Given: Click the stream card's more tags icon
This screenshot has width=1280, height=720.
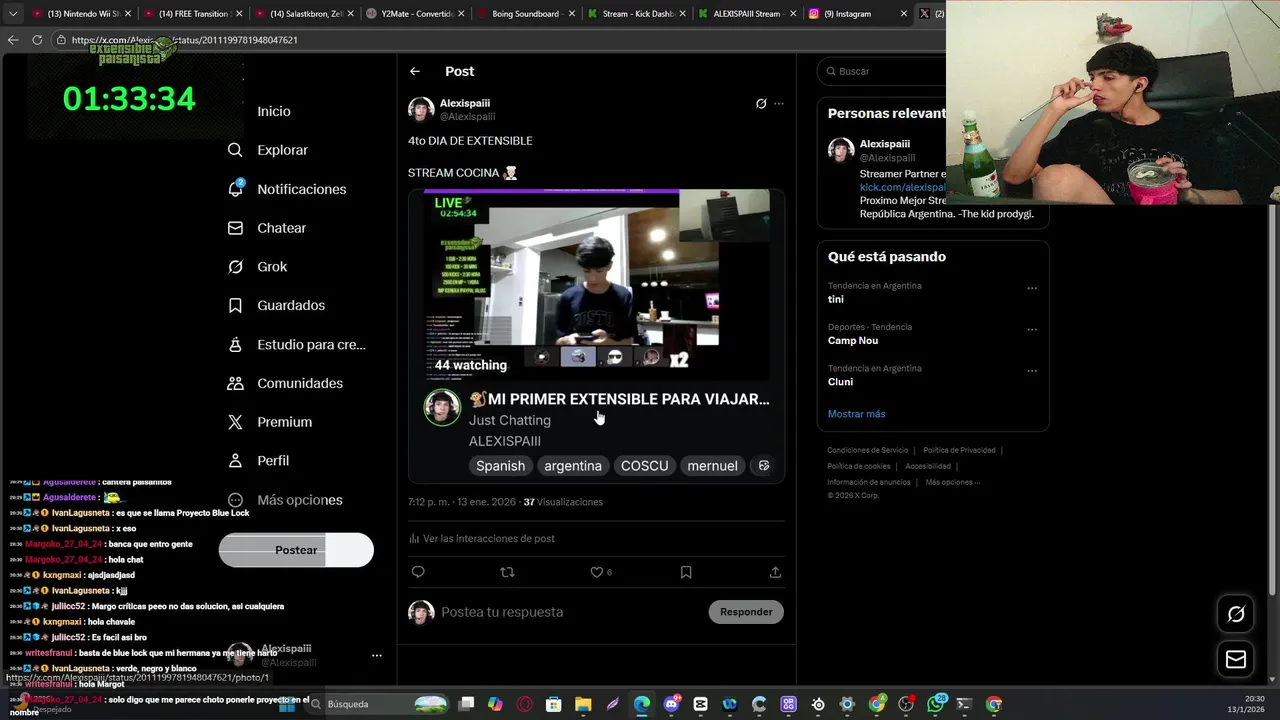Looking at the screenshot, I should click(x=764, y=466).
